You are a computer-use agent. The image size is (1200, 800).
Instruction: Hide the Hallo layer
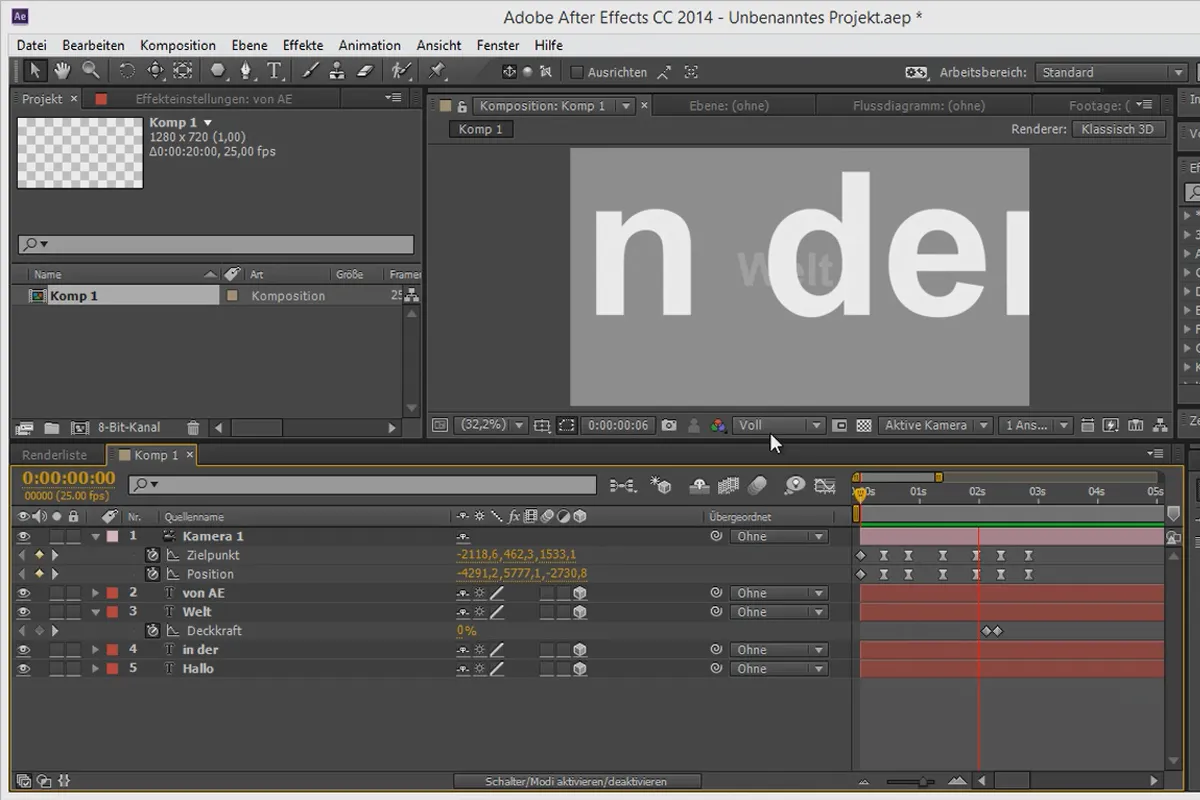point(23,669)
